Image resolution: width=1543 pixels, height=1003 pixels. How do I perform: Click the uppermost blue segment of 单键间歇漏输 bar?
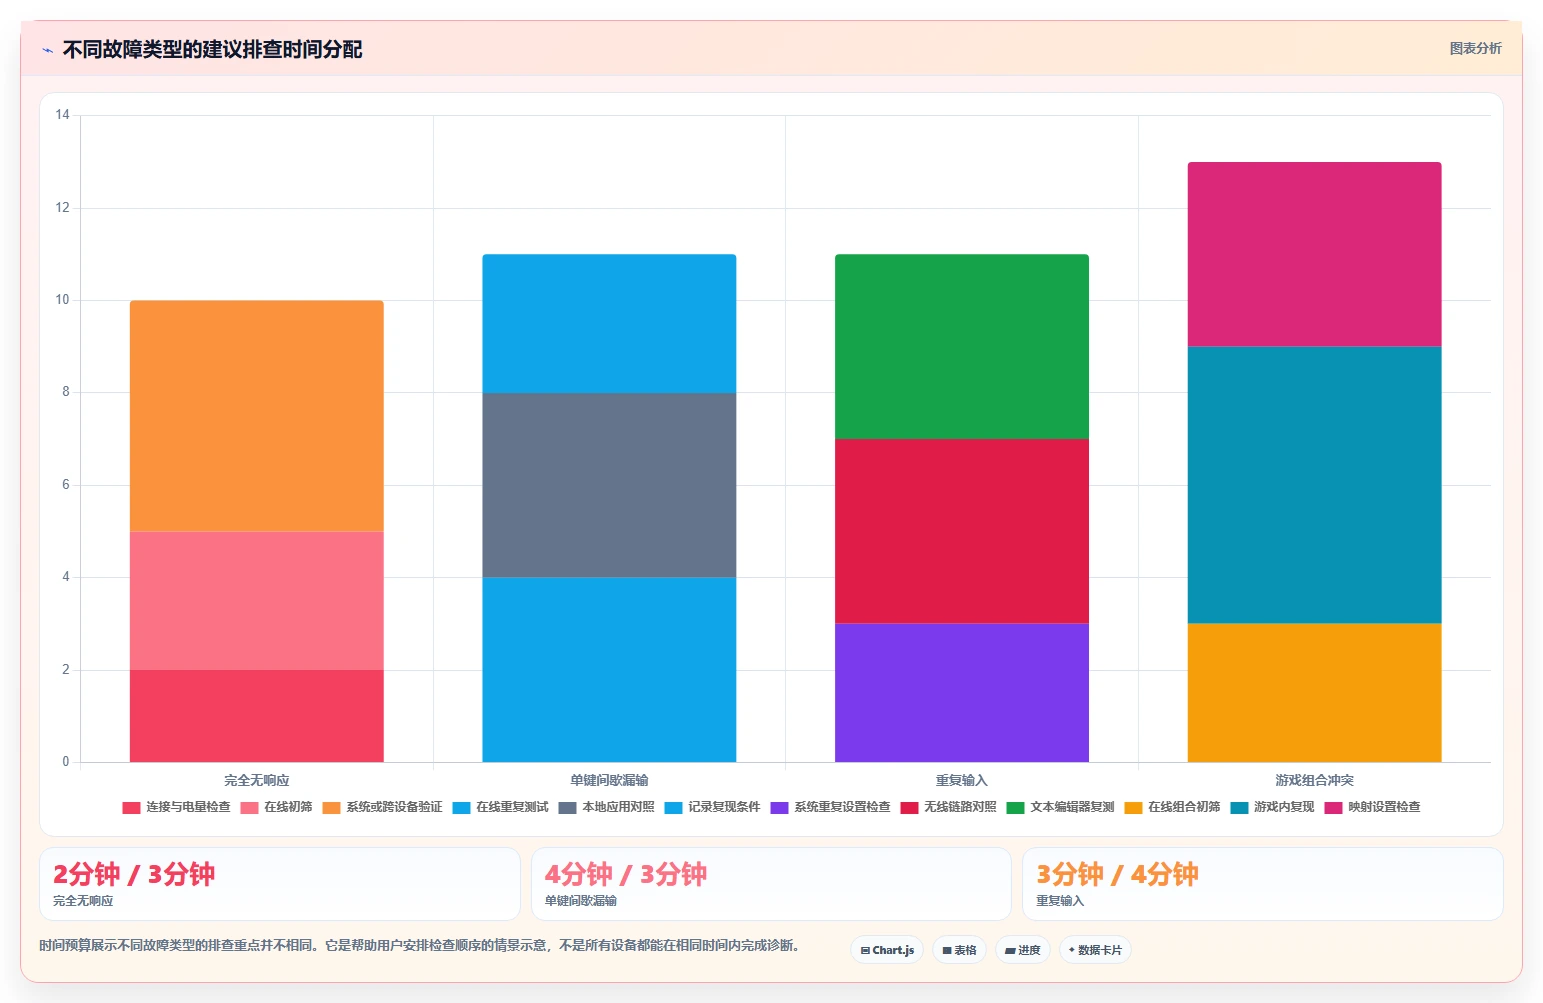point(609,323)
